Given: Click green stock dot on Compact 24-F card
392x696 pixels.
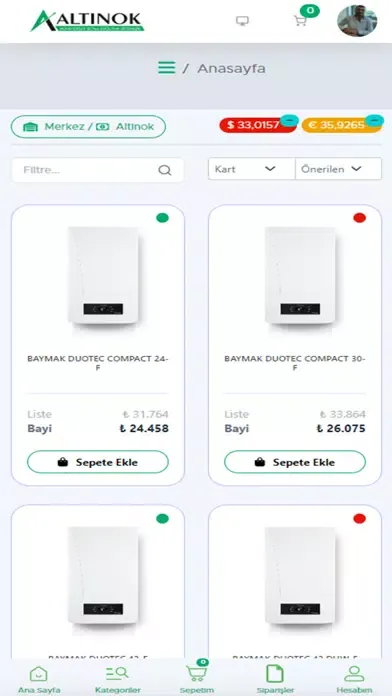Looking at the screenshot, I should pos(162,218).
